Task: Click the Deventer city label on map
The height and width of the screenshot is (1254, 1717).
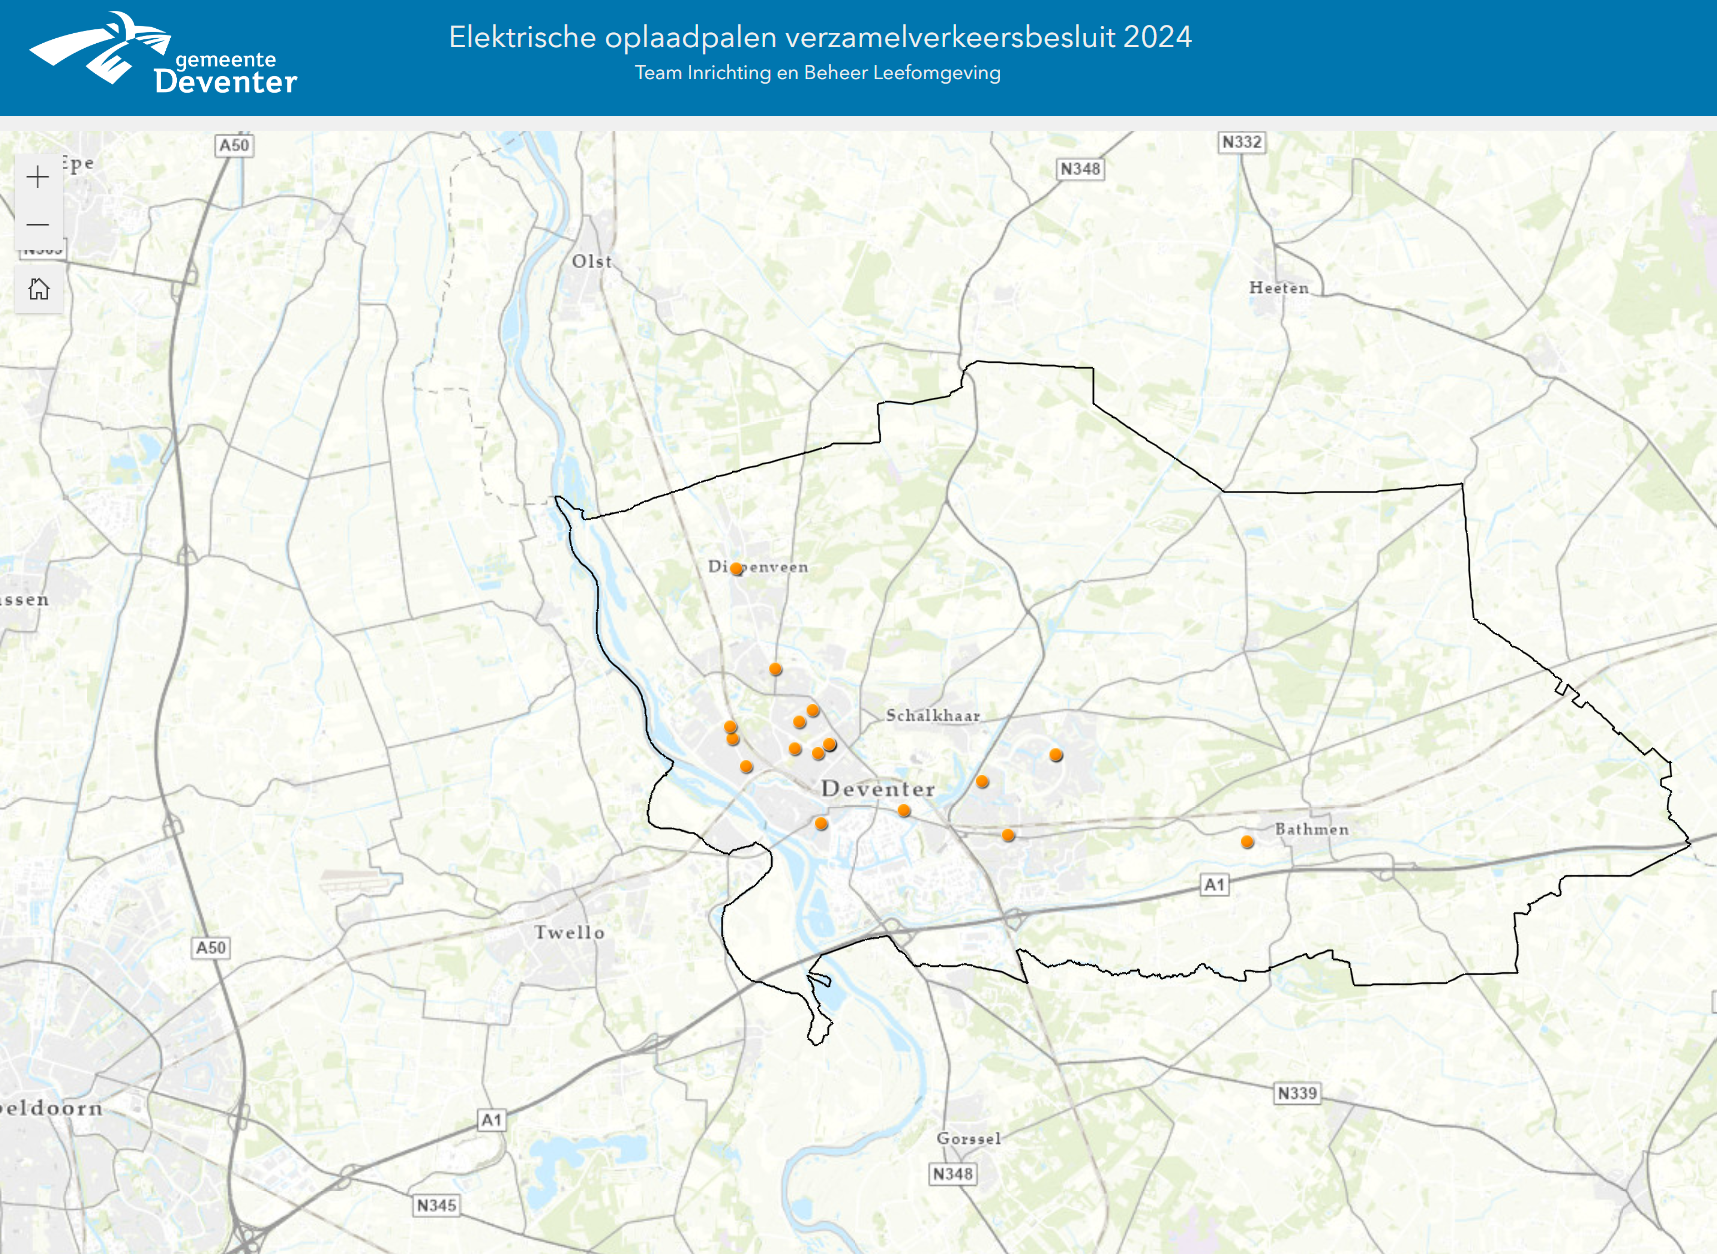Action: click(878, 789)
